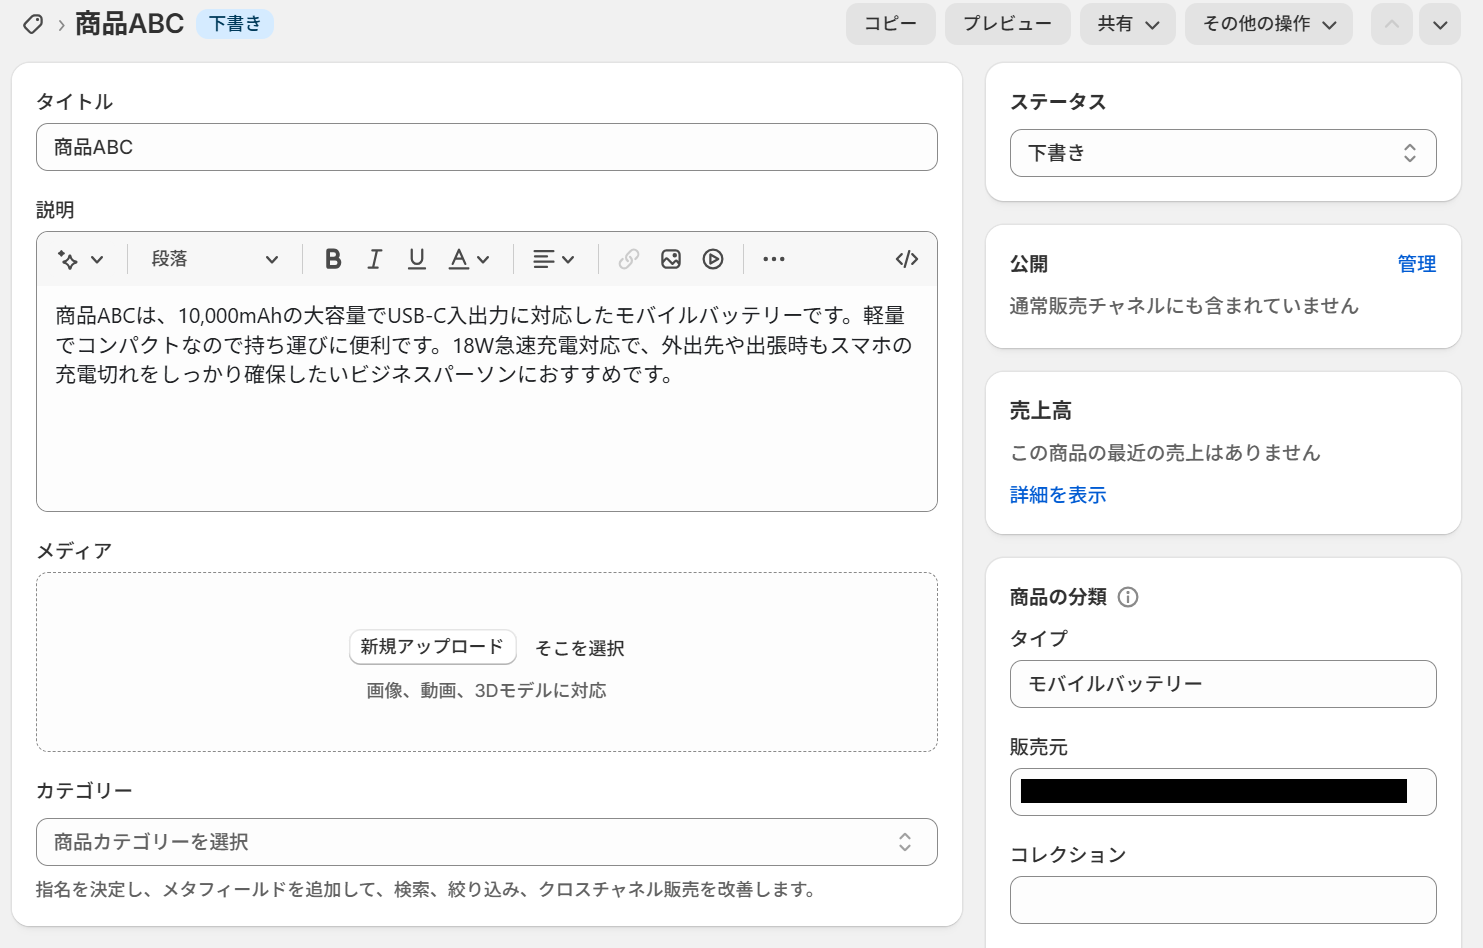Insert an image into the description
Viewport: 1483px width, 948px height.
point(671,259)
